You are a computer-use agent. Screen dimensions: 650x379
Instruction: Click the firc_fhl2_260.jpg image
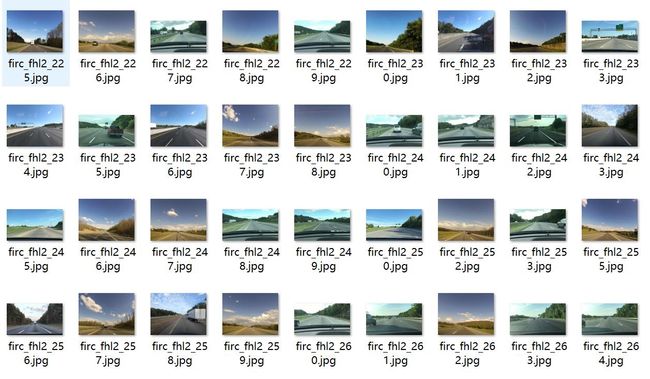(x=322, y=319)
